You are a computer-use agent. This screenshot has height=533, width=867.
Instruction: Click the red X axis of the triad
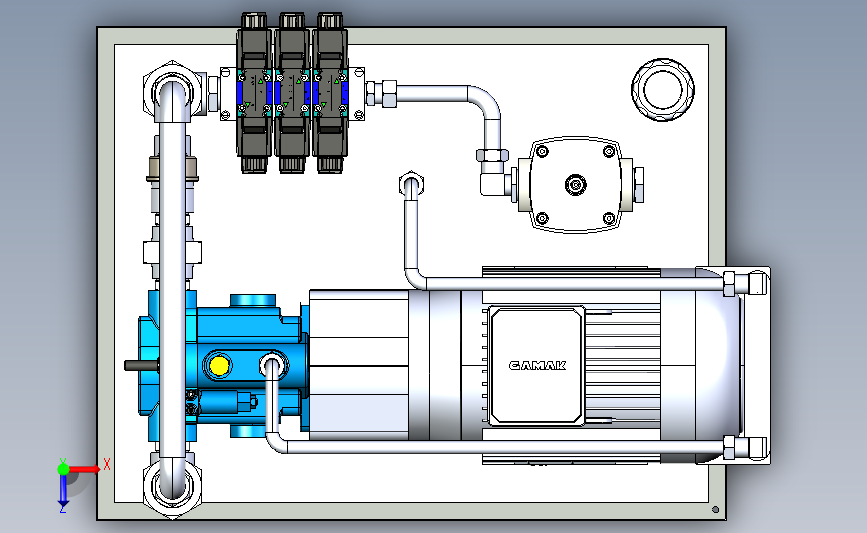(84, 469)
